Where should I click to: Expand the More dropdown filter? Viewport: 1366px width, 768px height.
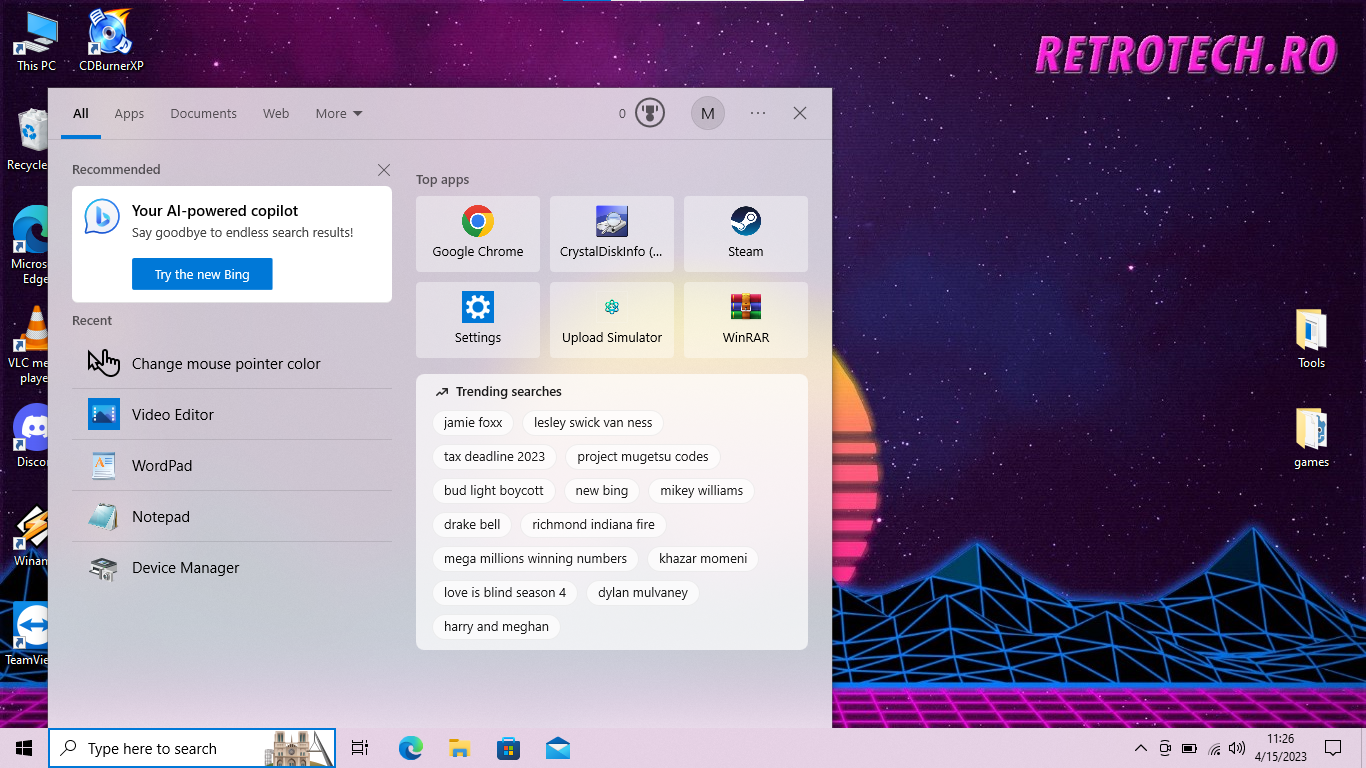[339, 114]
